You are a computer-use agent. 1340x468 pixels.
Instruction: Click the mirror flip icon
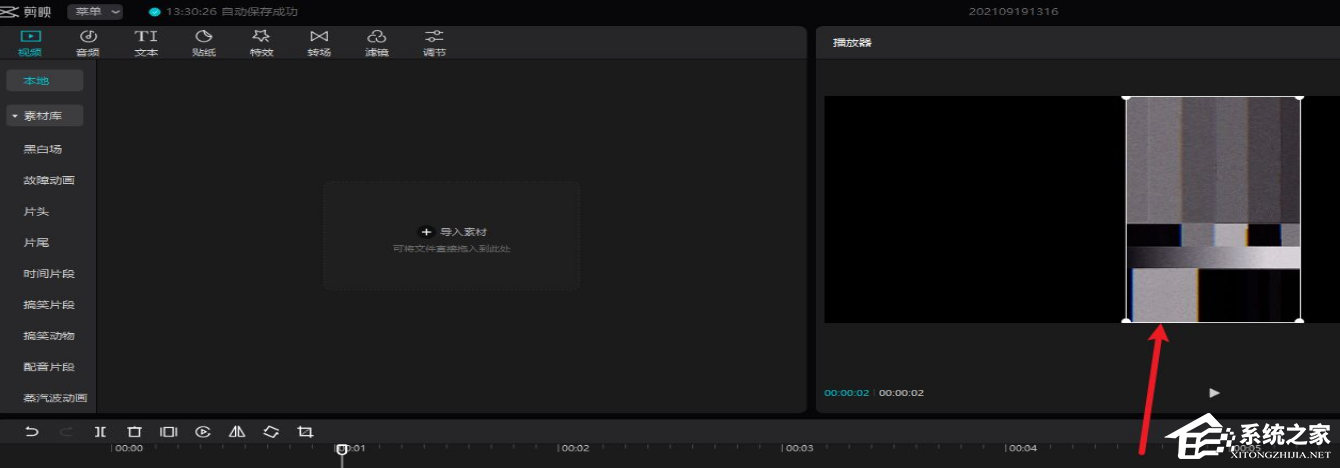coord(237,432)
